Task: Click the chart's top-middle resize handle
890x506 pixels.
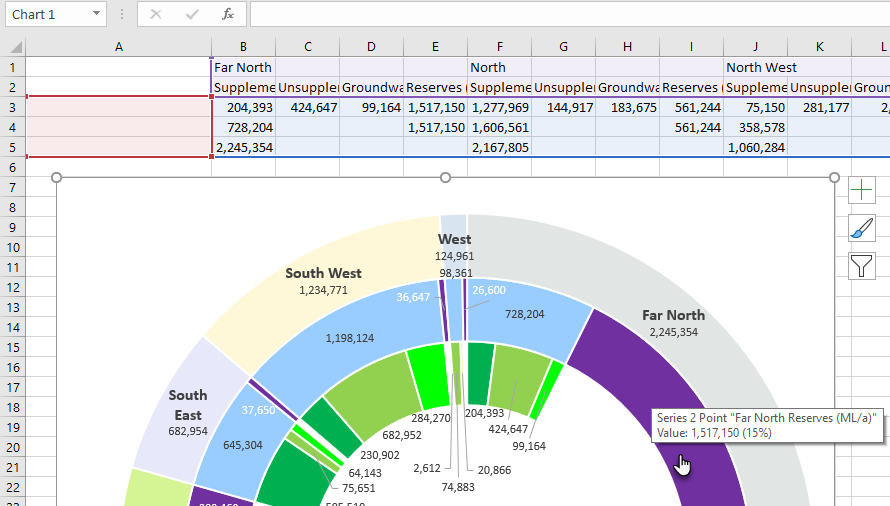Action: coord(446,178)
